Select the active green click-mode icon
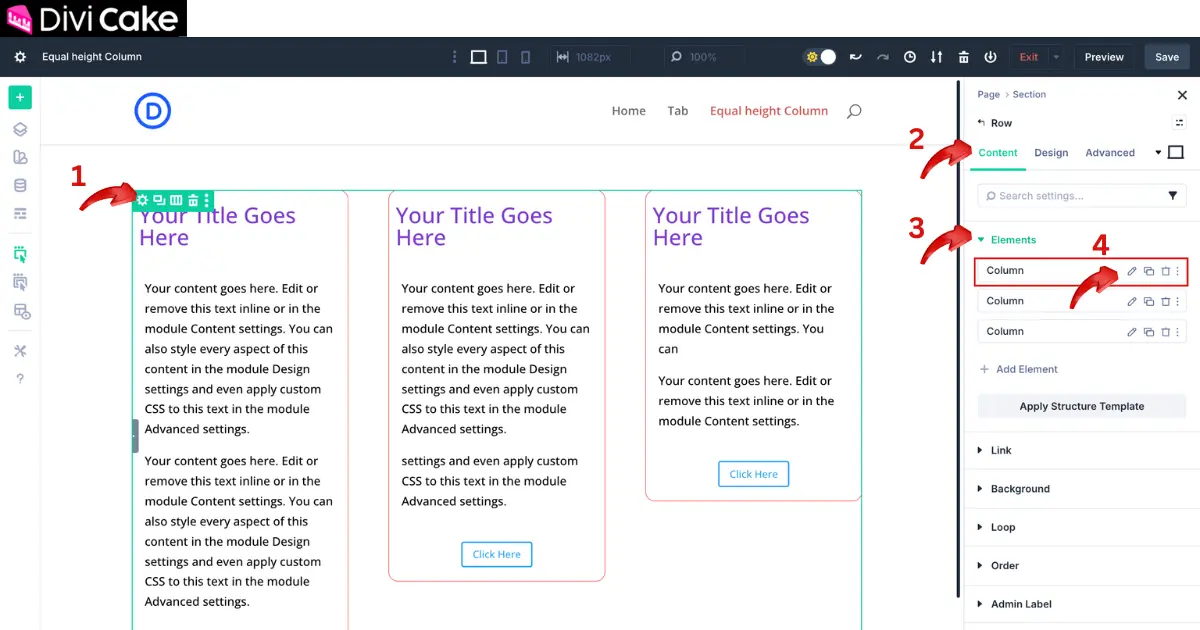 click(20, 254)
